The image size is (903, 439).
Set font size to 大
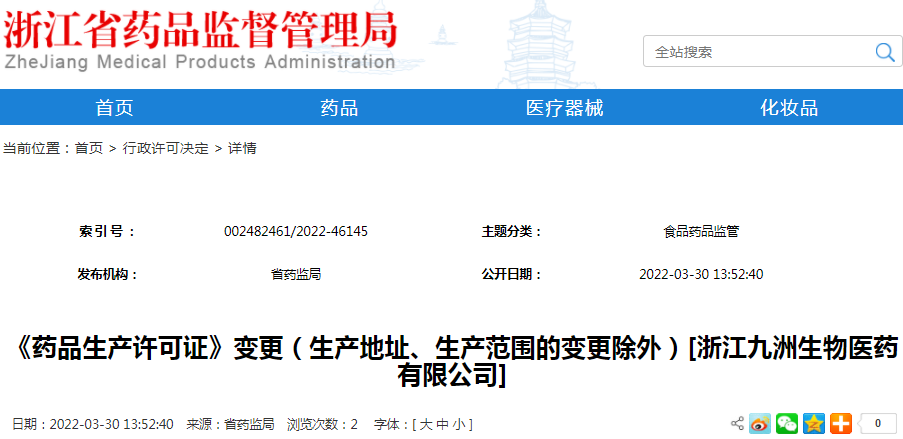click(x=426, y=425)
